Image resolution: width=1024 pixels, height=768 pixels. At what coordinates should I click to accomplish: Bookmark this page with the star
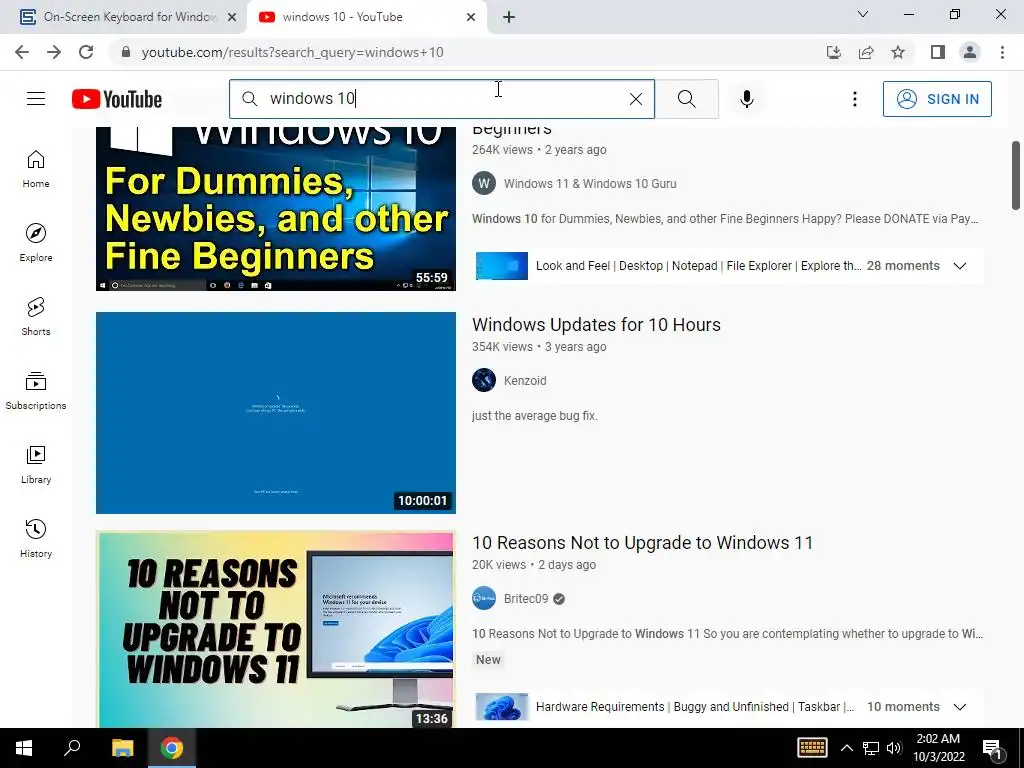[x=898, y=52]
